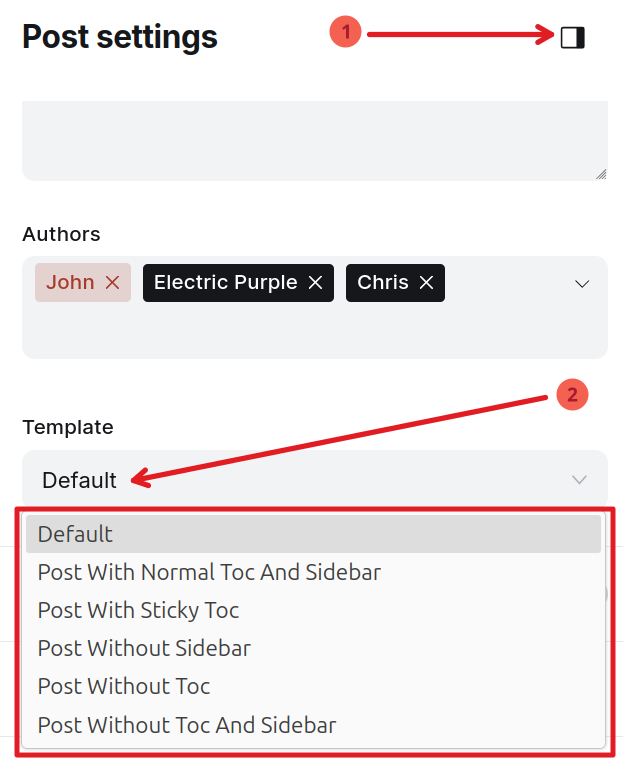Click the Template select box showing Default

point(300,480)
